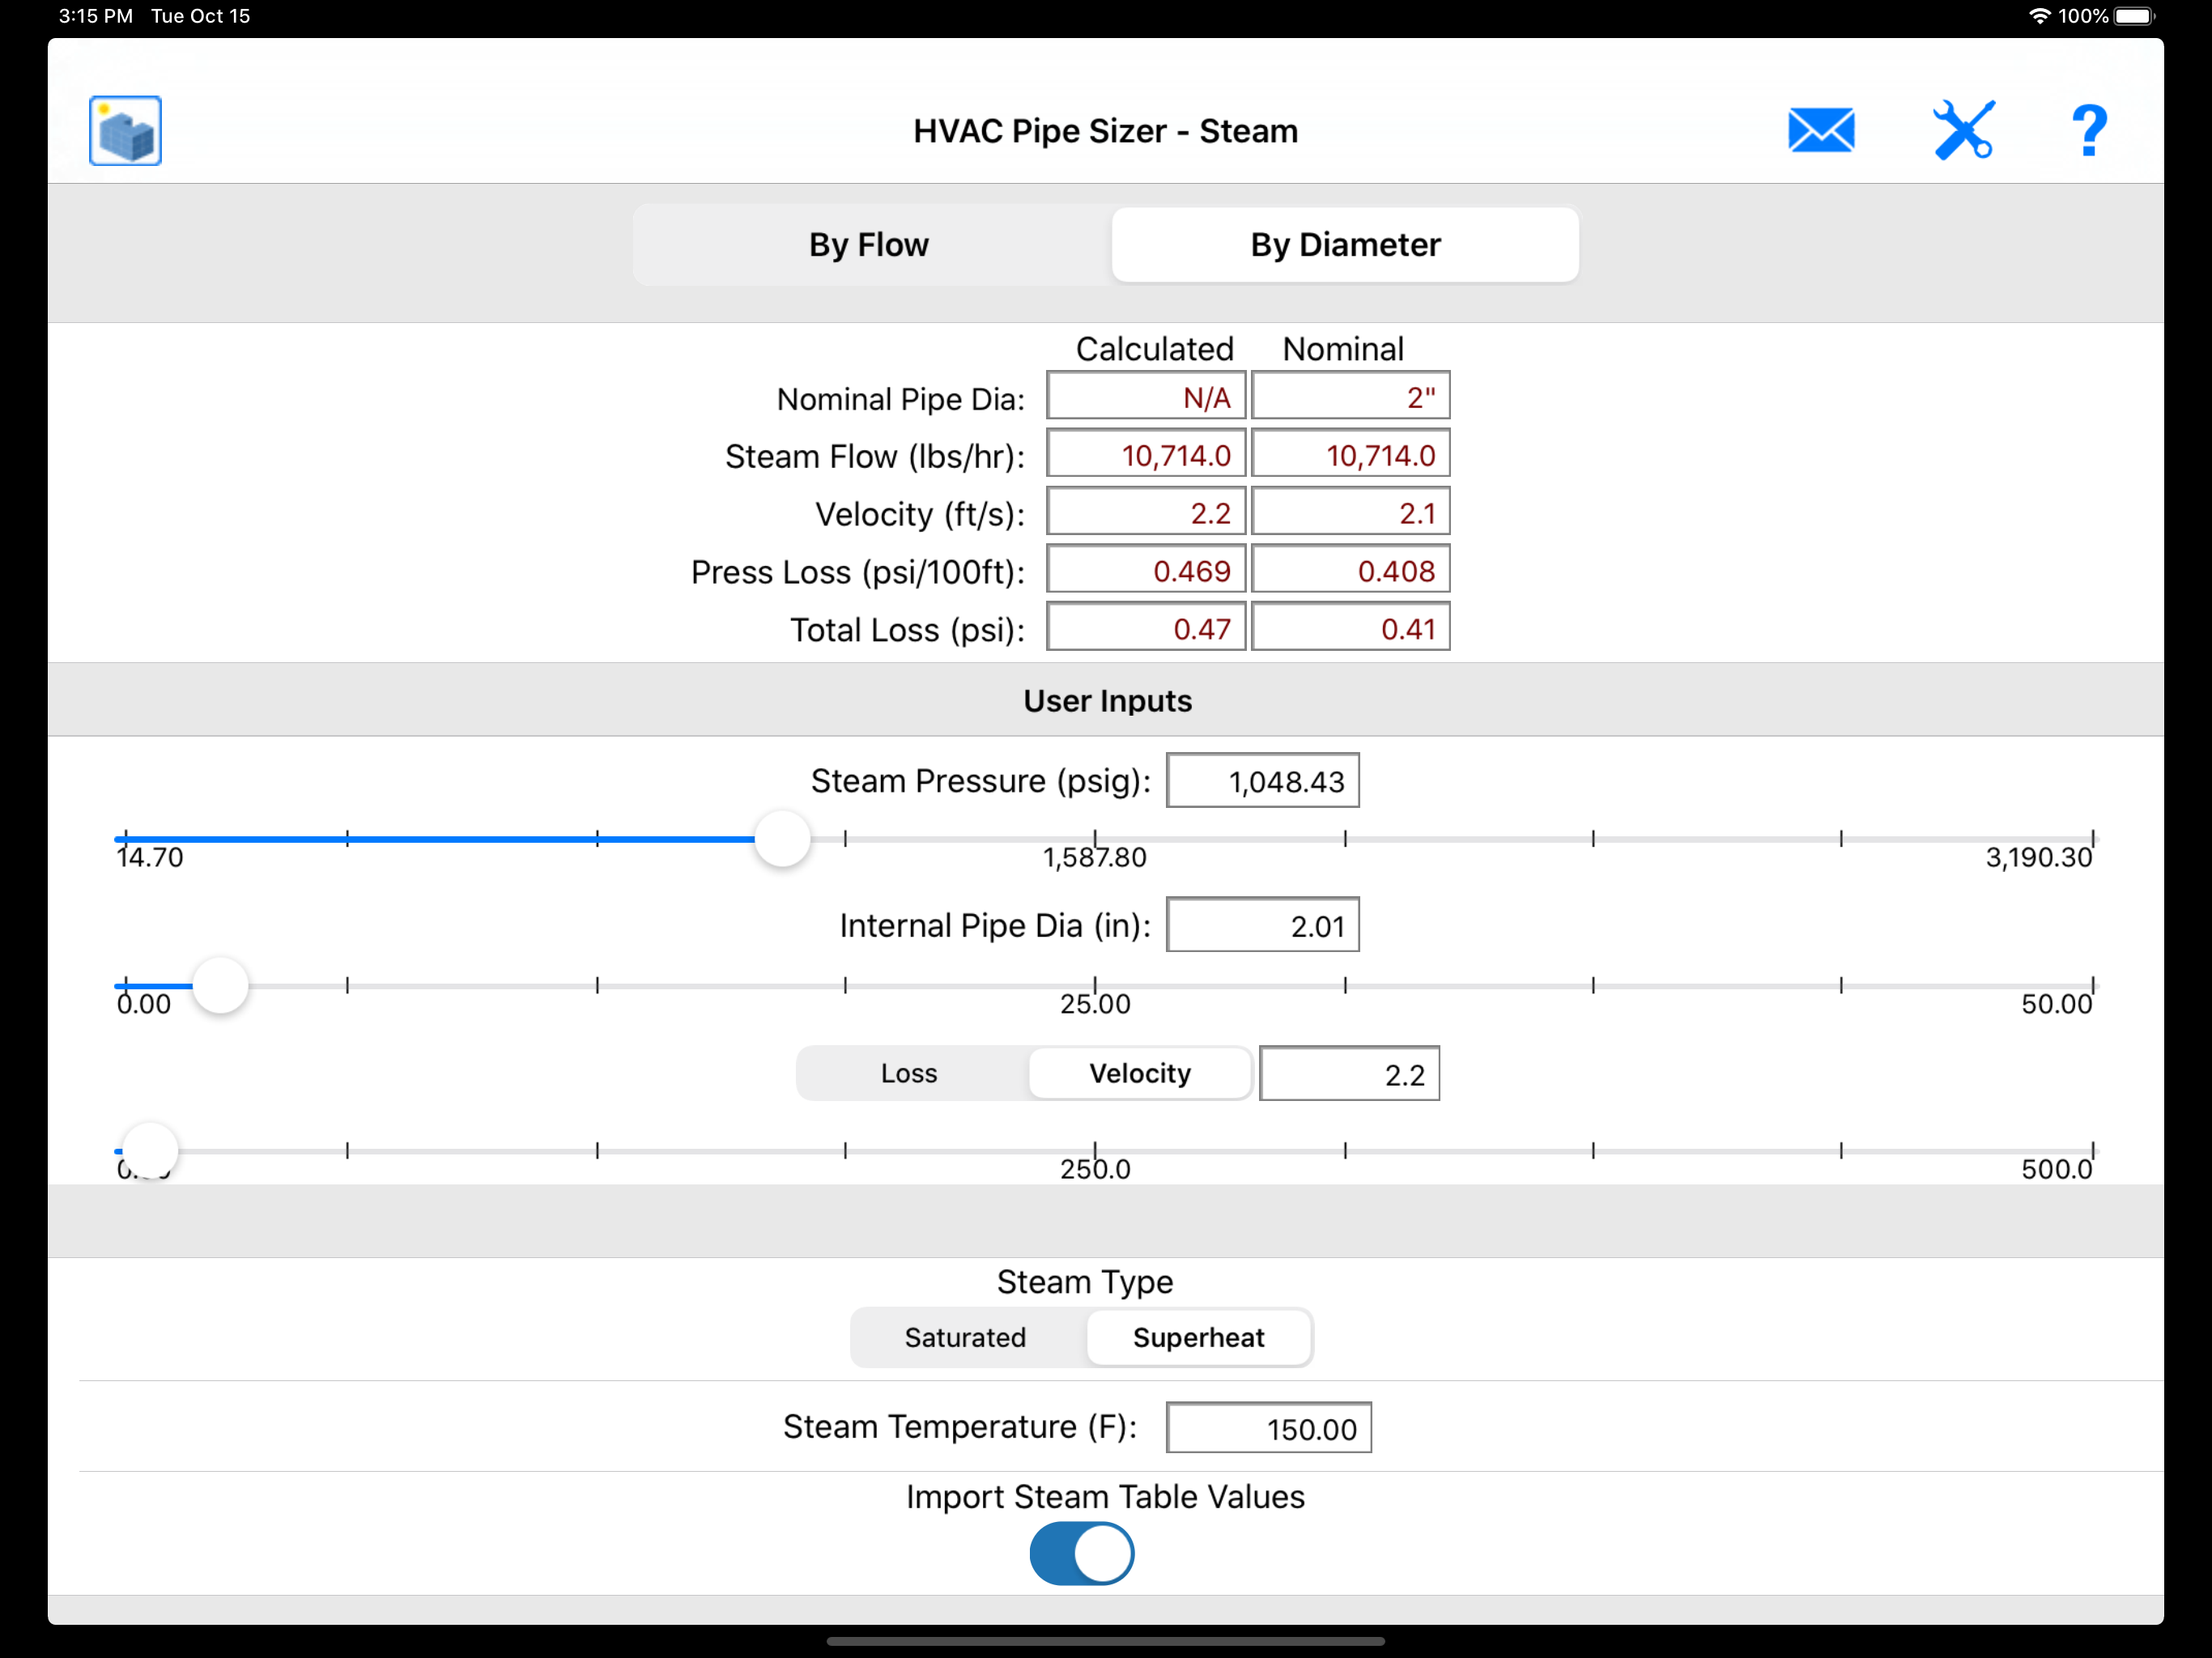This screenshot has height=1658, width=2212.
Task: Select Saturated steam type
Action: coord(965,1337)
